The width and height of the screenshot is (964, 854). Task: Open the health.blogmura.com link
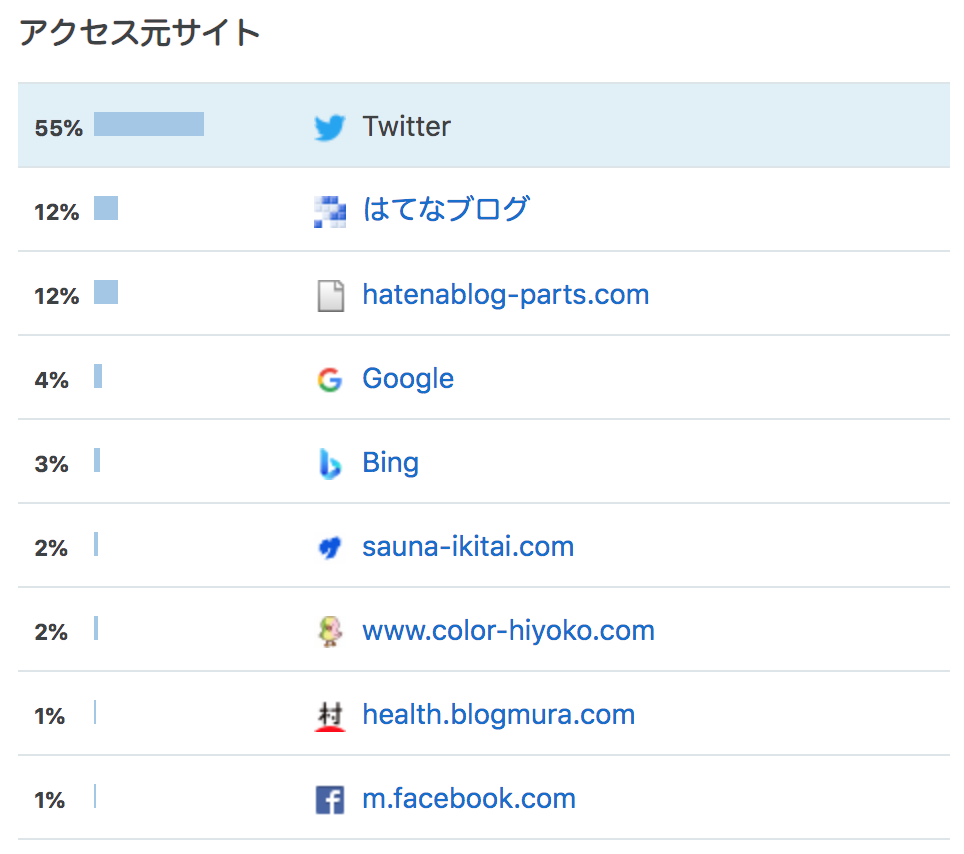pyautogui.click(x=499, y=715)
